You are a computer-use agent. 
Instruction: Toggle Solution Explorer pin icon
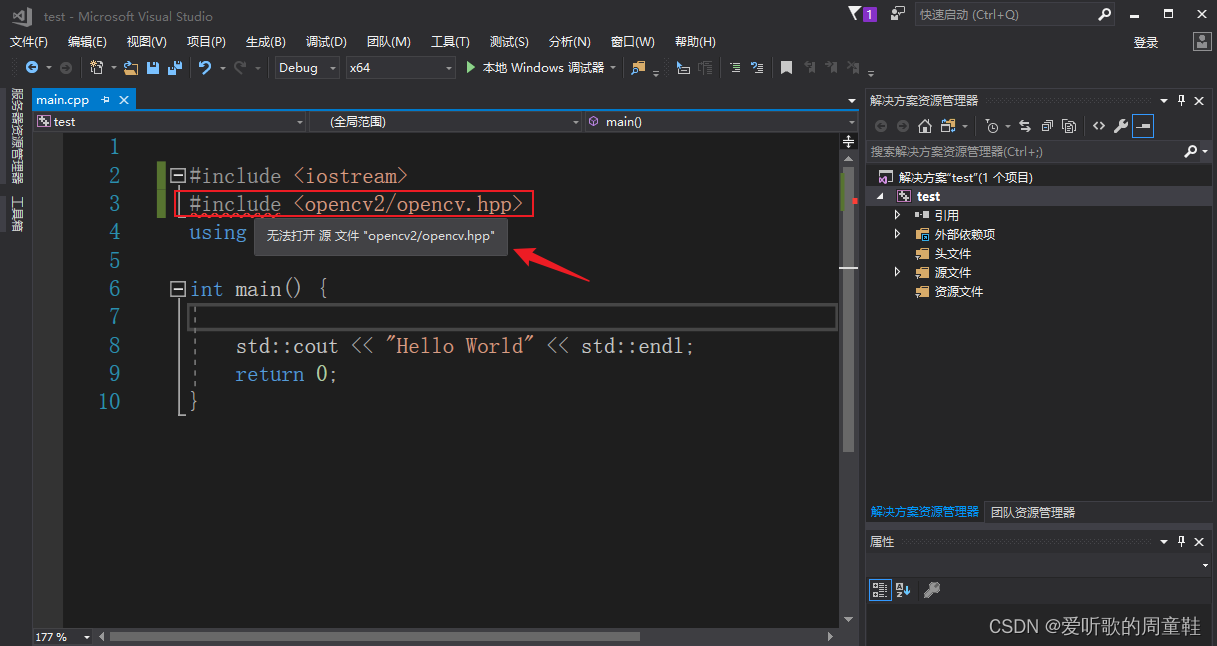click(x=1183, y=100)
